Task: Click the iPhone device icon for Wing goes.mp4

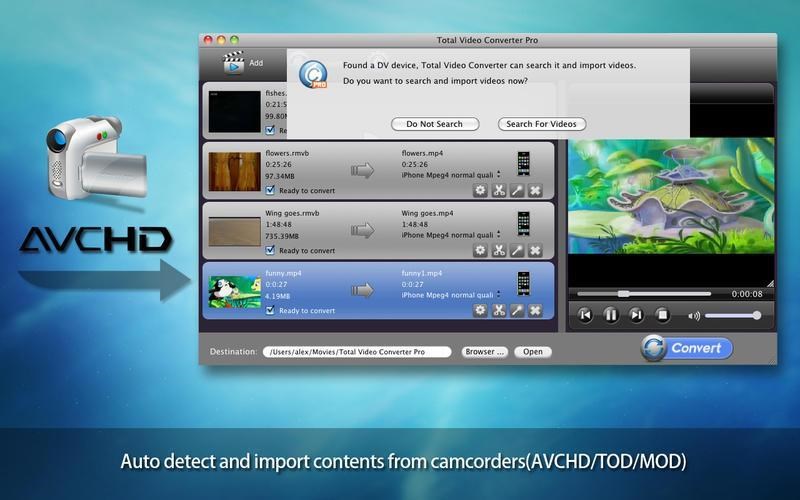Action: click(x=523, y=224)
